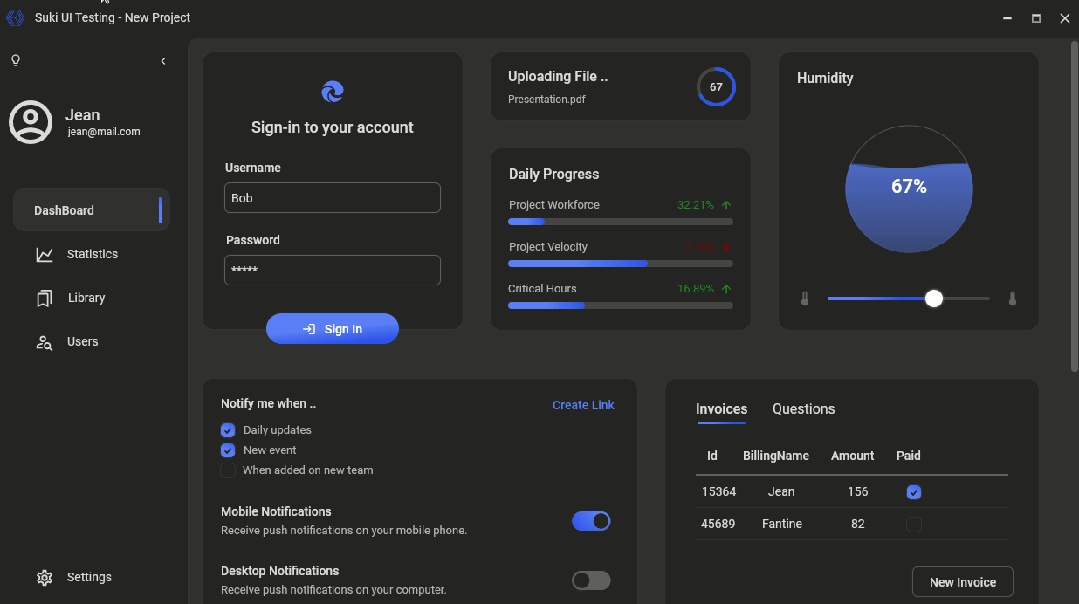
Task: Collapse the sidebar with chevron arrow
Action: (163, 61)
